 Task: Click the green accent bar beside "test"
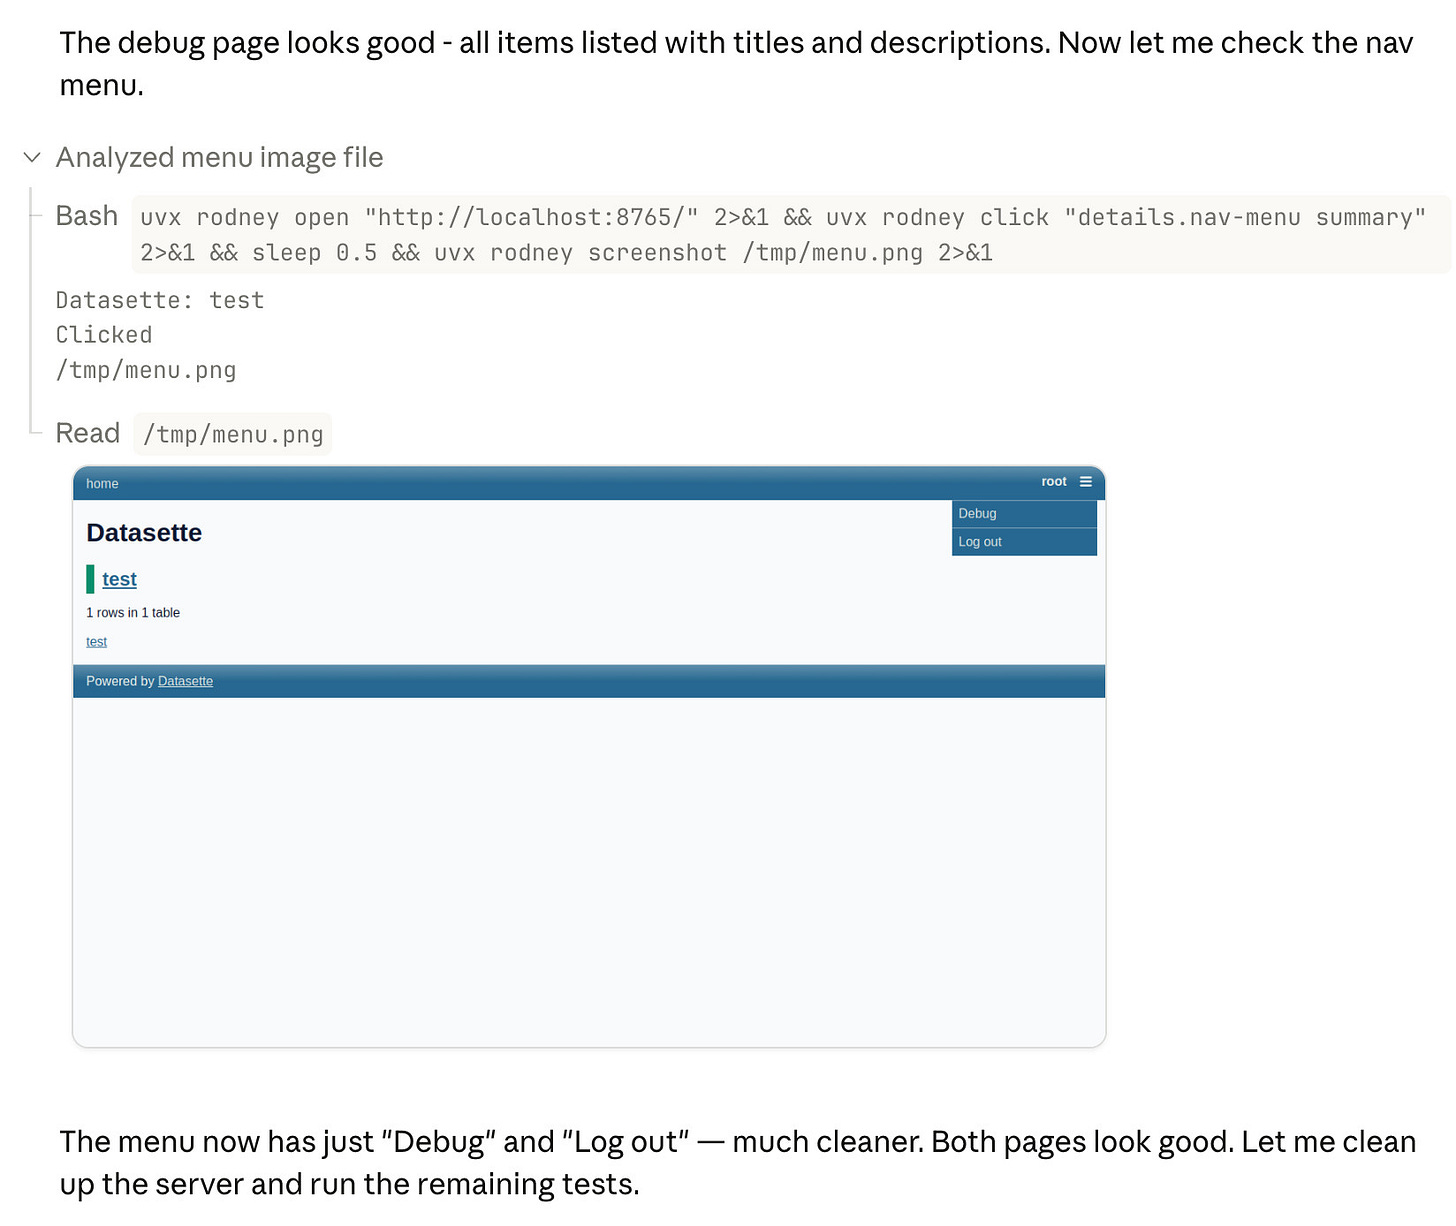pyautogui.click(x=91, y=578)
